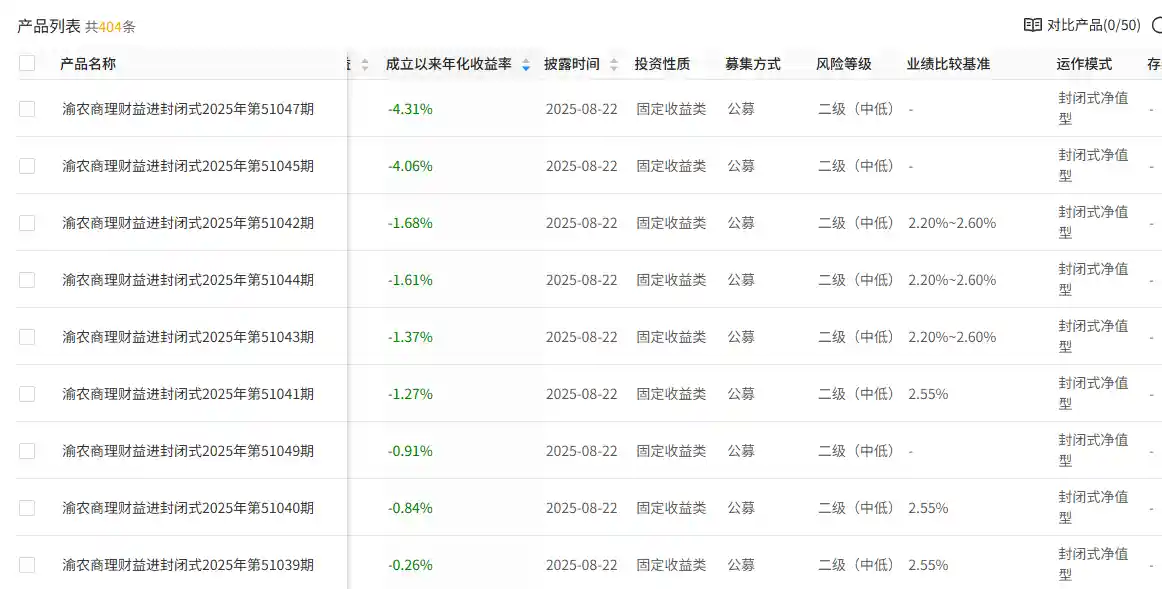Image resolution: width=1162 pixels, height=589 pixels.
Task: Click sort icon next to 成立以来年化收益率 column
Action: tap(527, 62)
